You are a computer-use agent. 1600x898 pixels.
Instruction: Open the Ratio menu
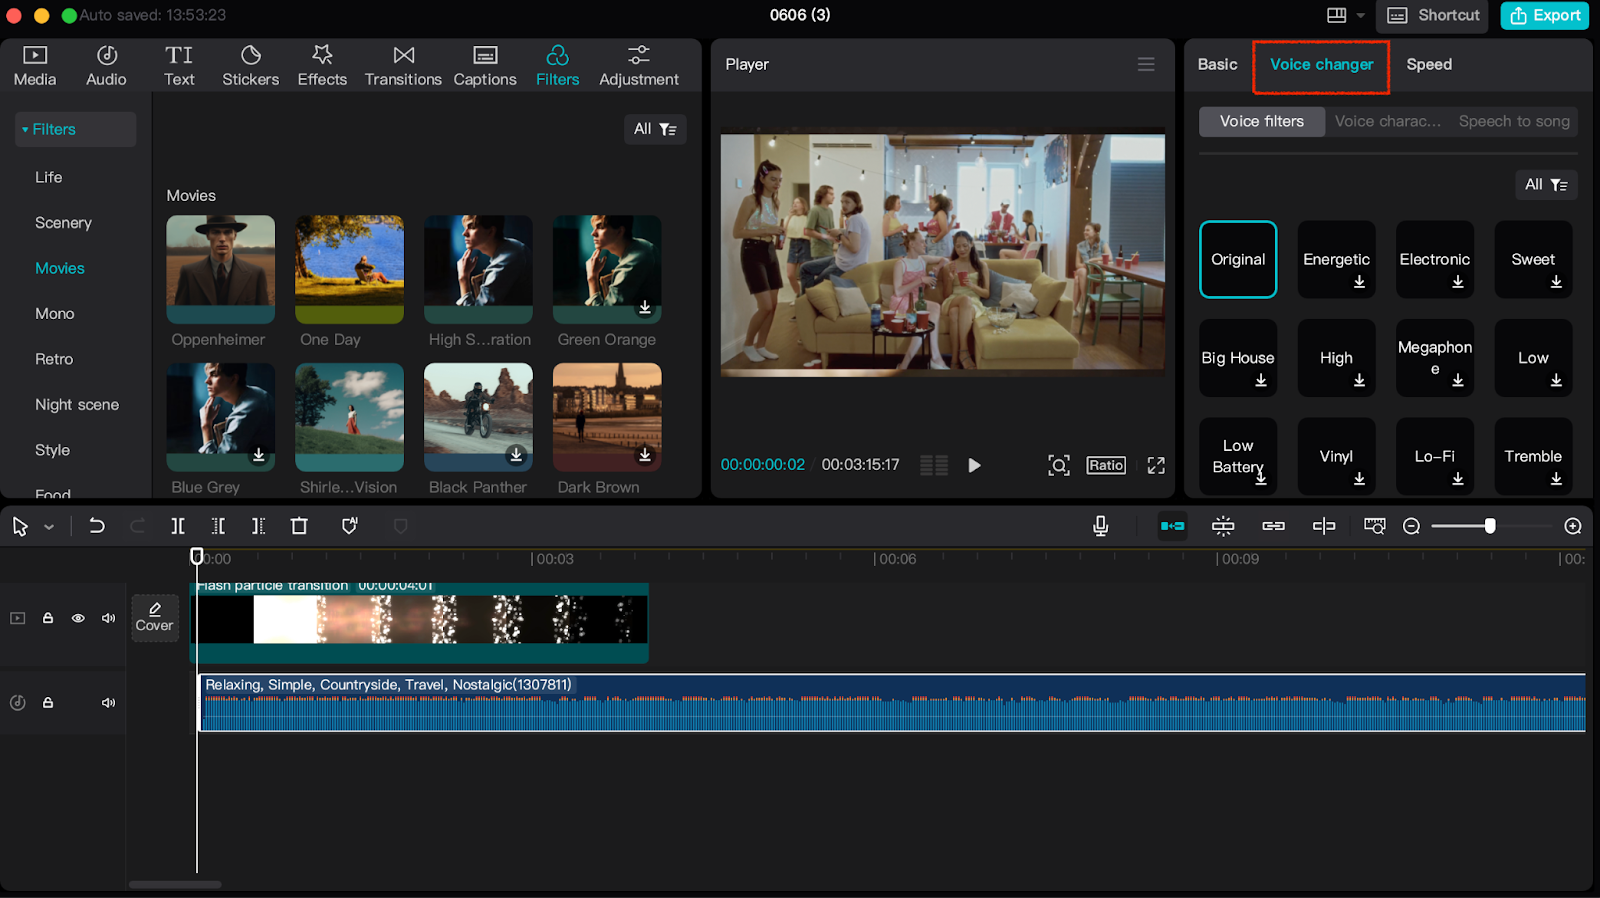(1106, 465)
